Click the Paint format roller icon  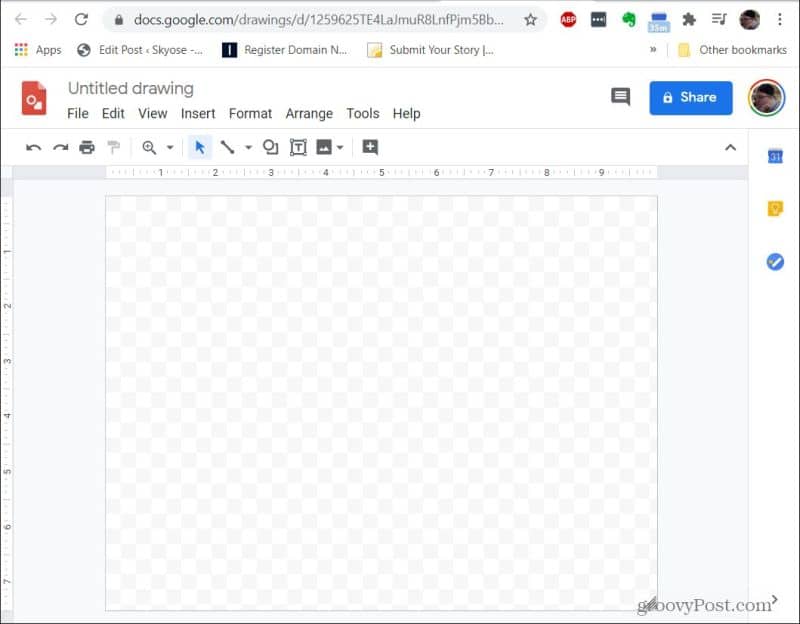tap(113, 147)
